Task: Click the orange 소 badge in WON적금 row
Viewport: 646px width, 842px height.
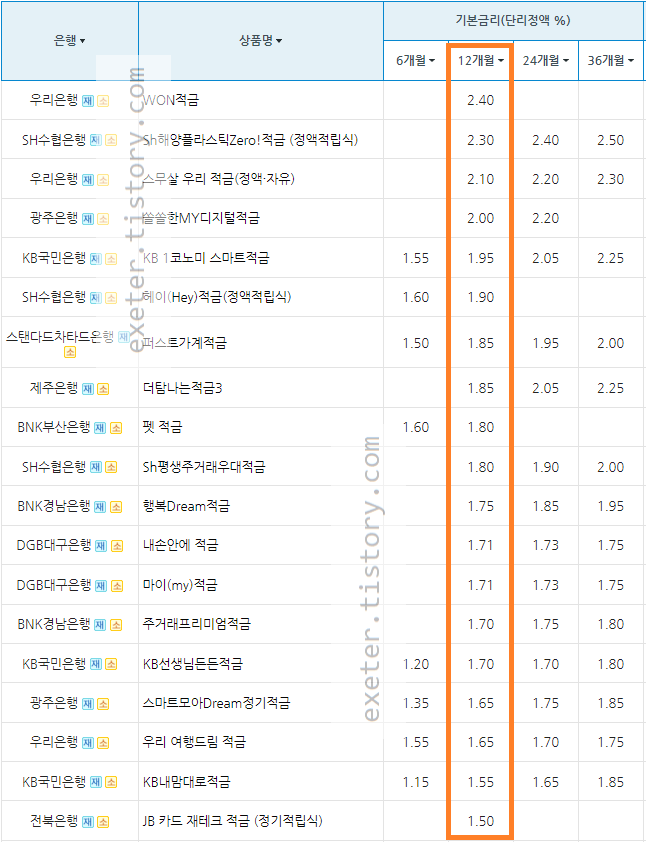Action: (103, 101)
